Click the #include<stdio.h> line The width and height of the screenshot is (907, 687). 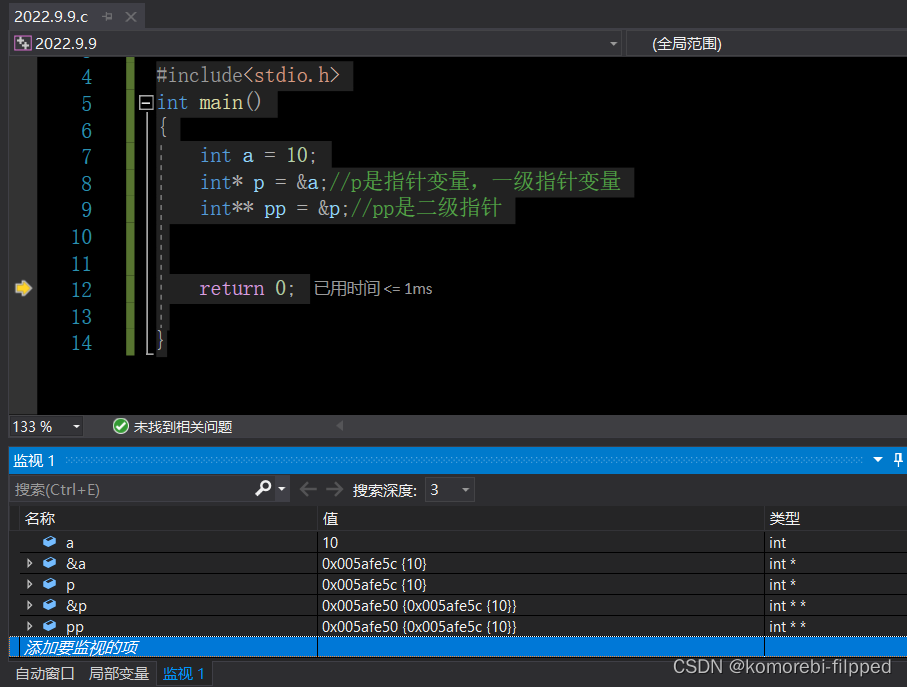[x=248, y=75]
